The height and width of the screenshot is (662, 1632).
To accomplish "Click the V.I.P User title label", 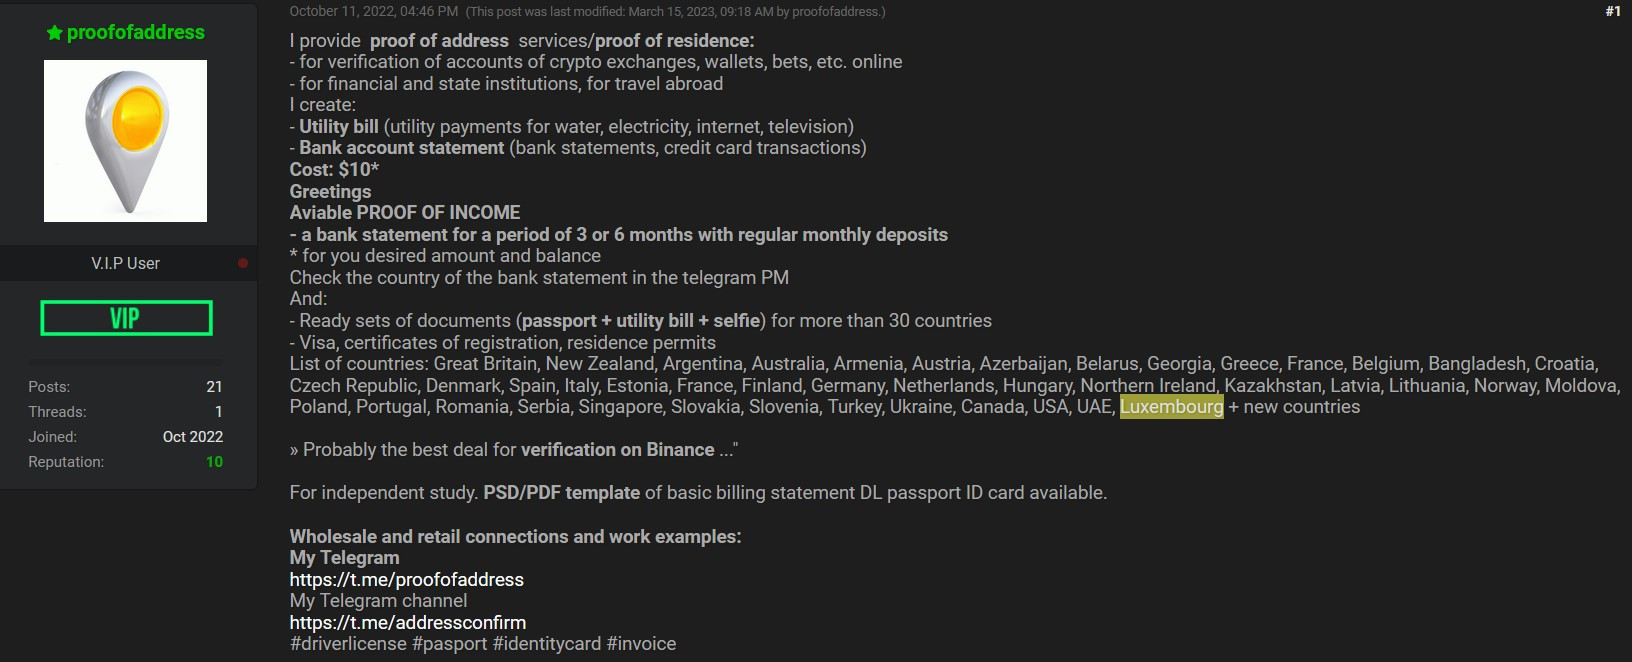I will click(126, 263).
